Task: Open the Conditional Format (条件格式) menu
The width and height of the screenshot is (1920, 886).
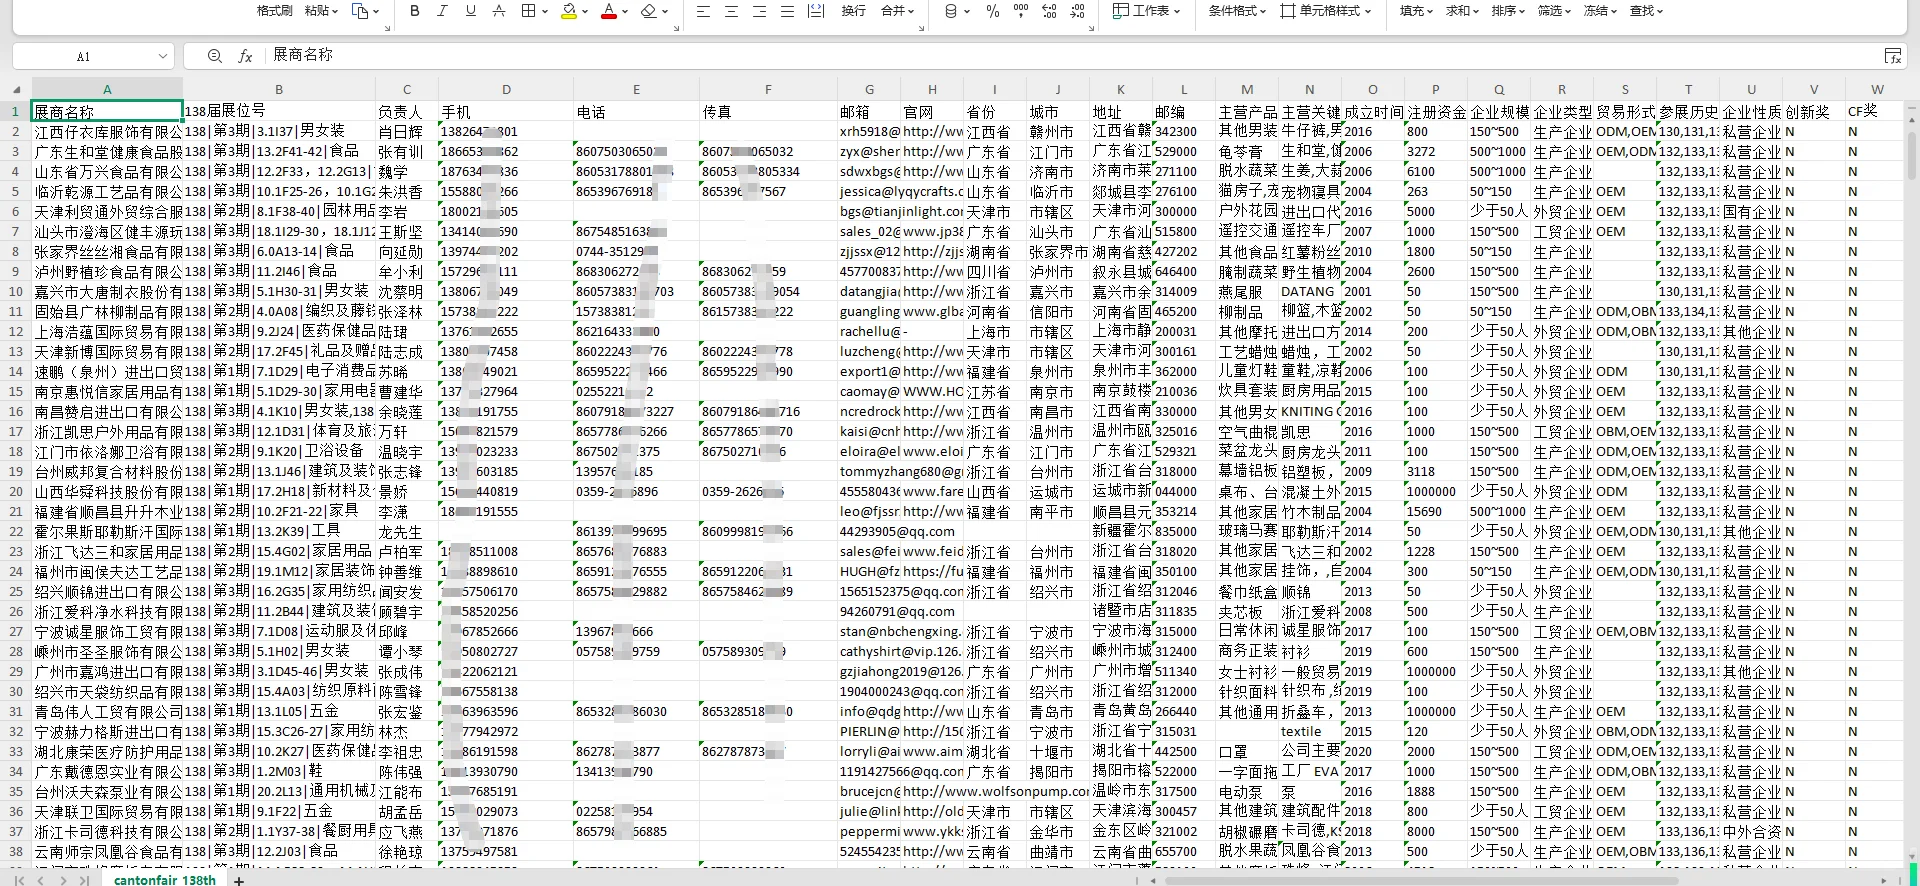Action: point(1237,11)
